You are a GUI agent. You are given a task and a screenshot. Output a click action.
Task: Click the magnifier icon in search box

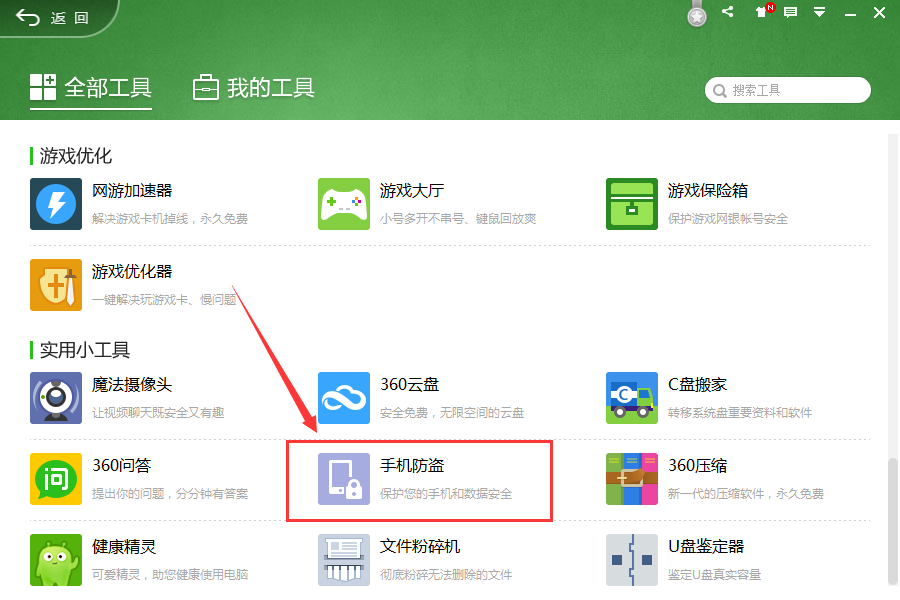[719, 91]
